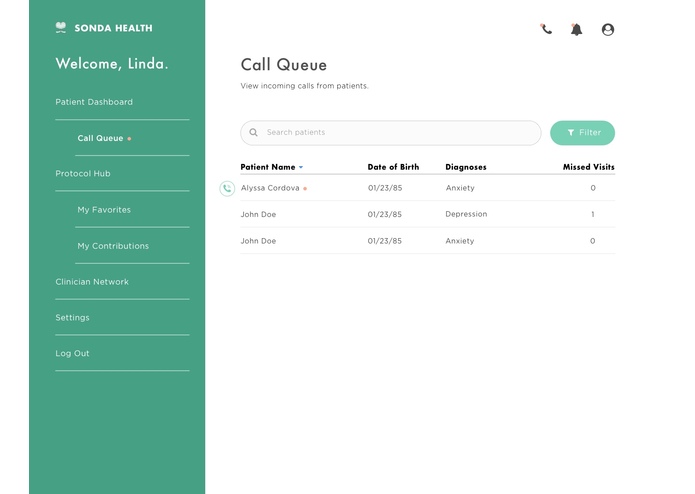
Task: Click the Date of Birth column header
Action: point(393,167)
